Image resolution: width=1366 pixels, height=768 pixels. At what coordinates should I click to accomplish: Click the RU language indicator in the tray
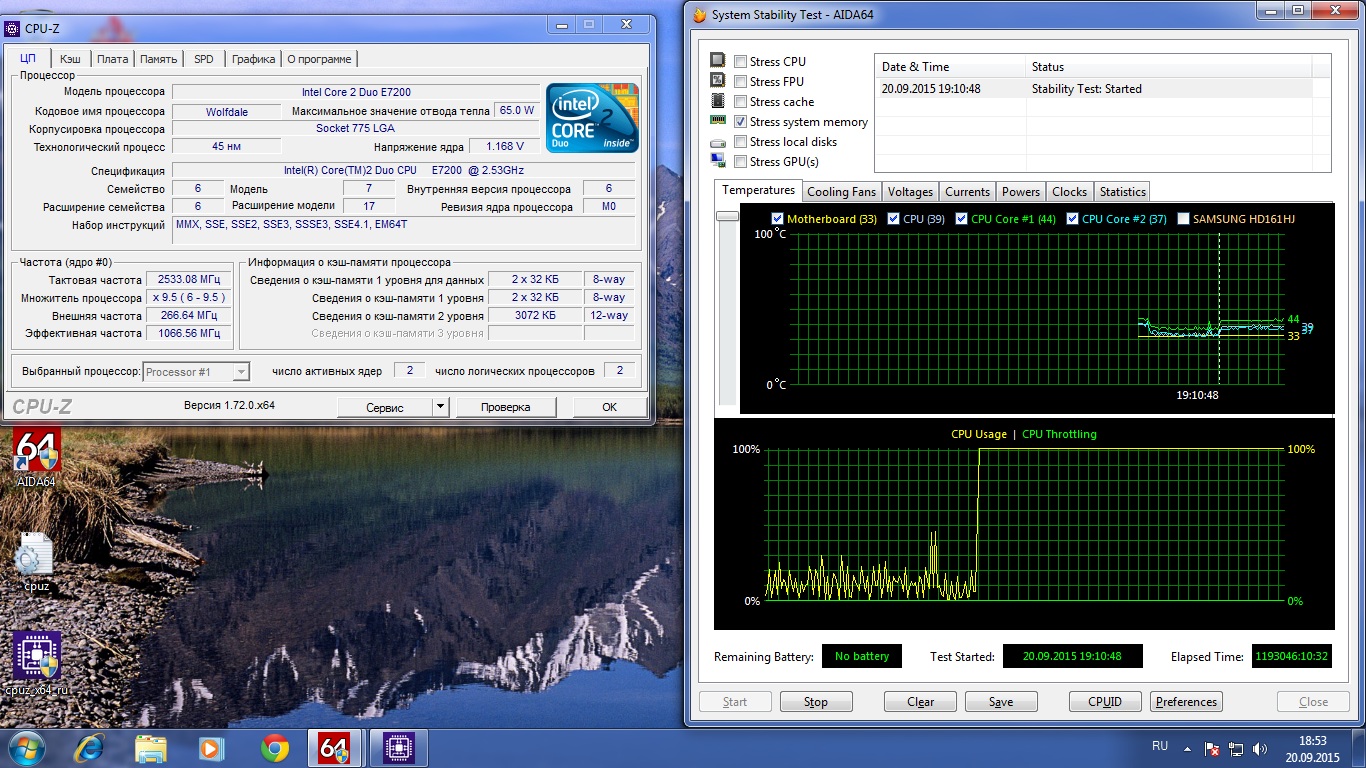1160,746
